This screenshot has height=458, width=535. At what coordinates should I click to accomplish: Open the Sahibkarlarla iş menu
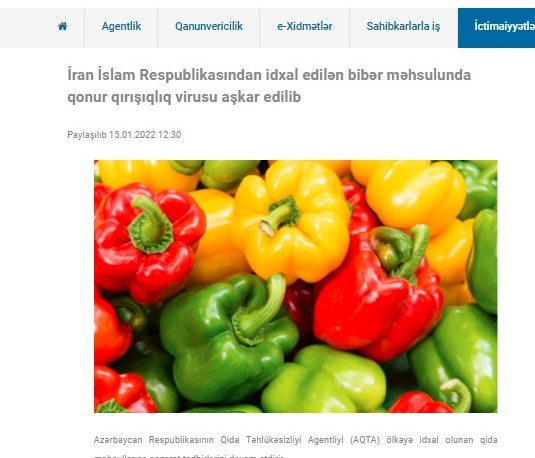(x=403, y=26)
